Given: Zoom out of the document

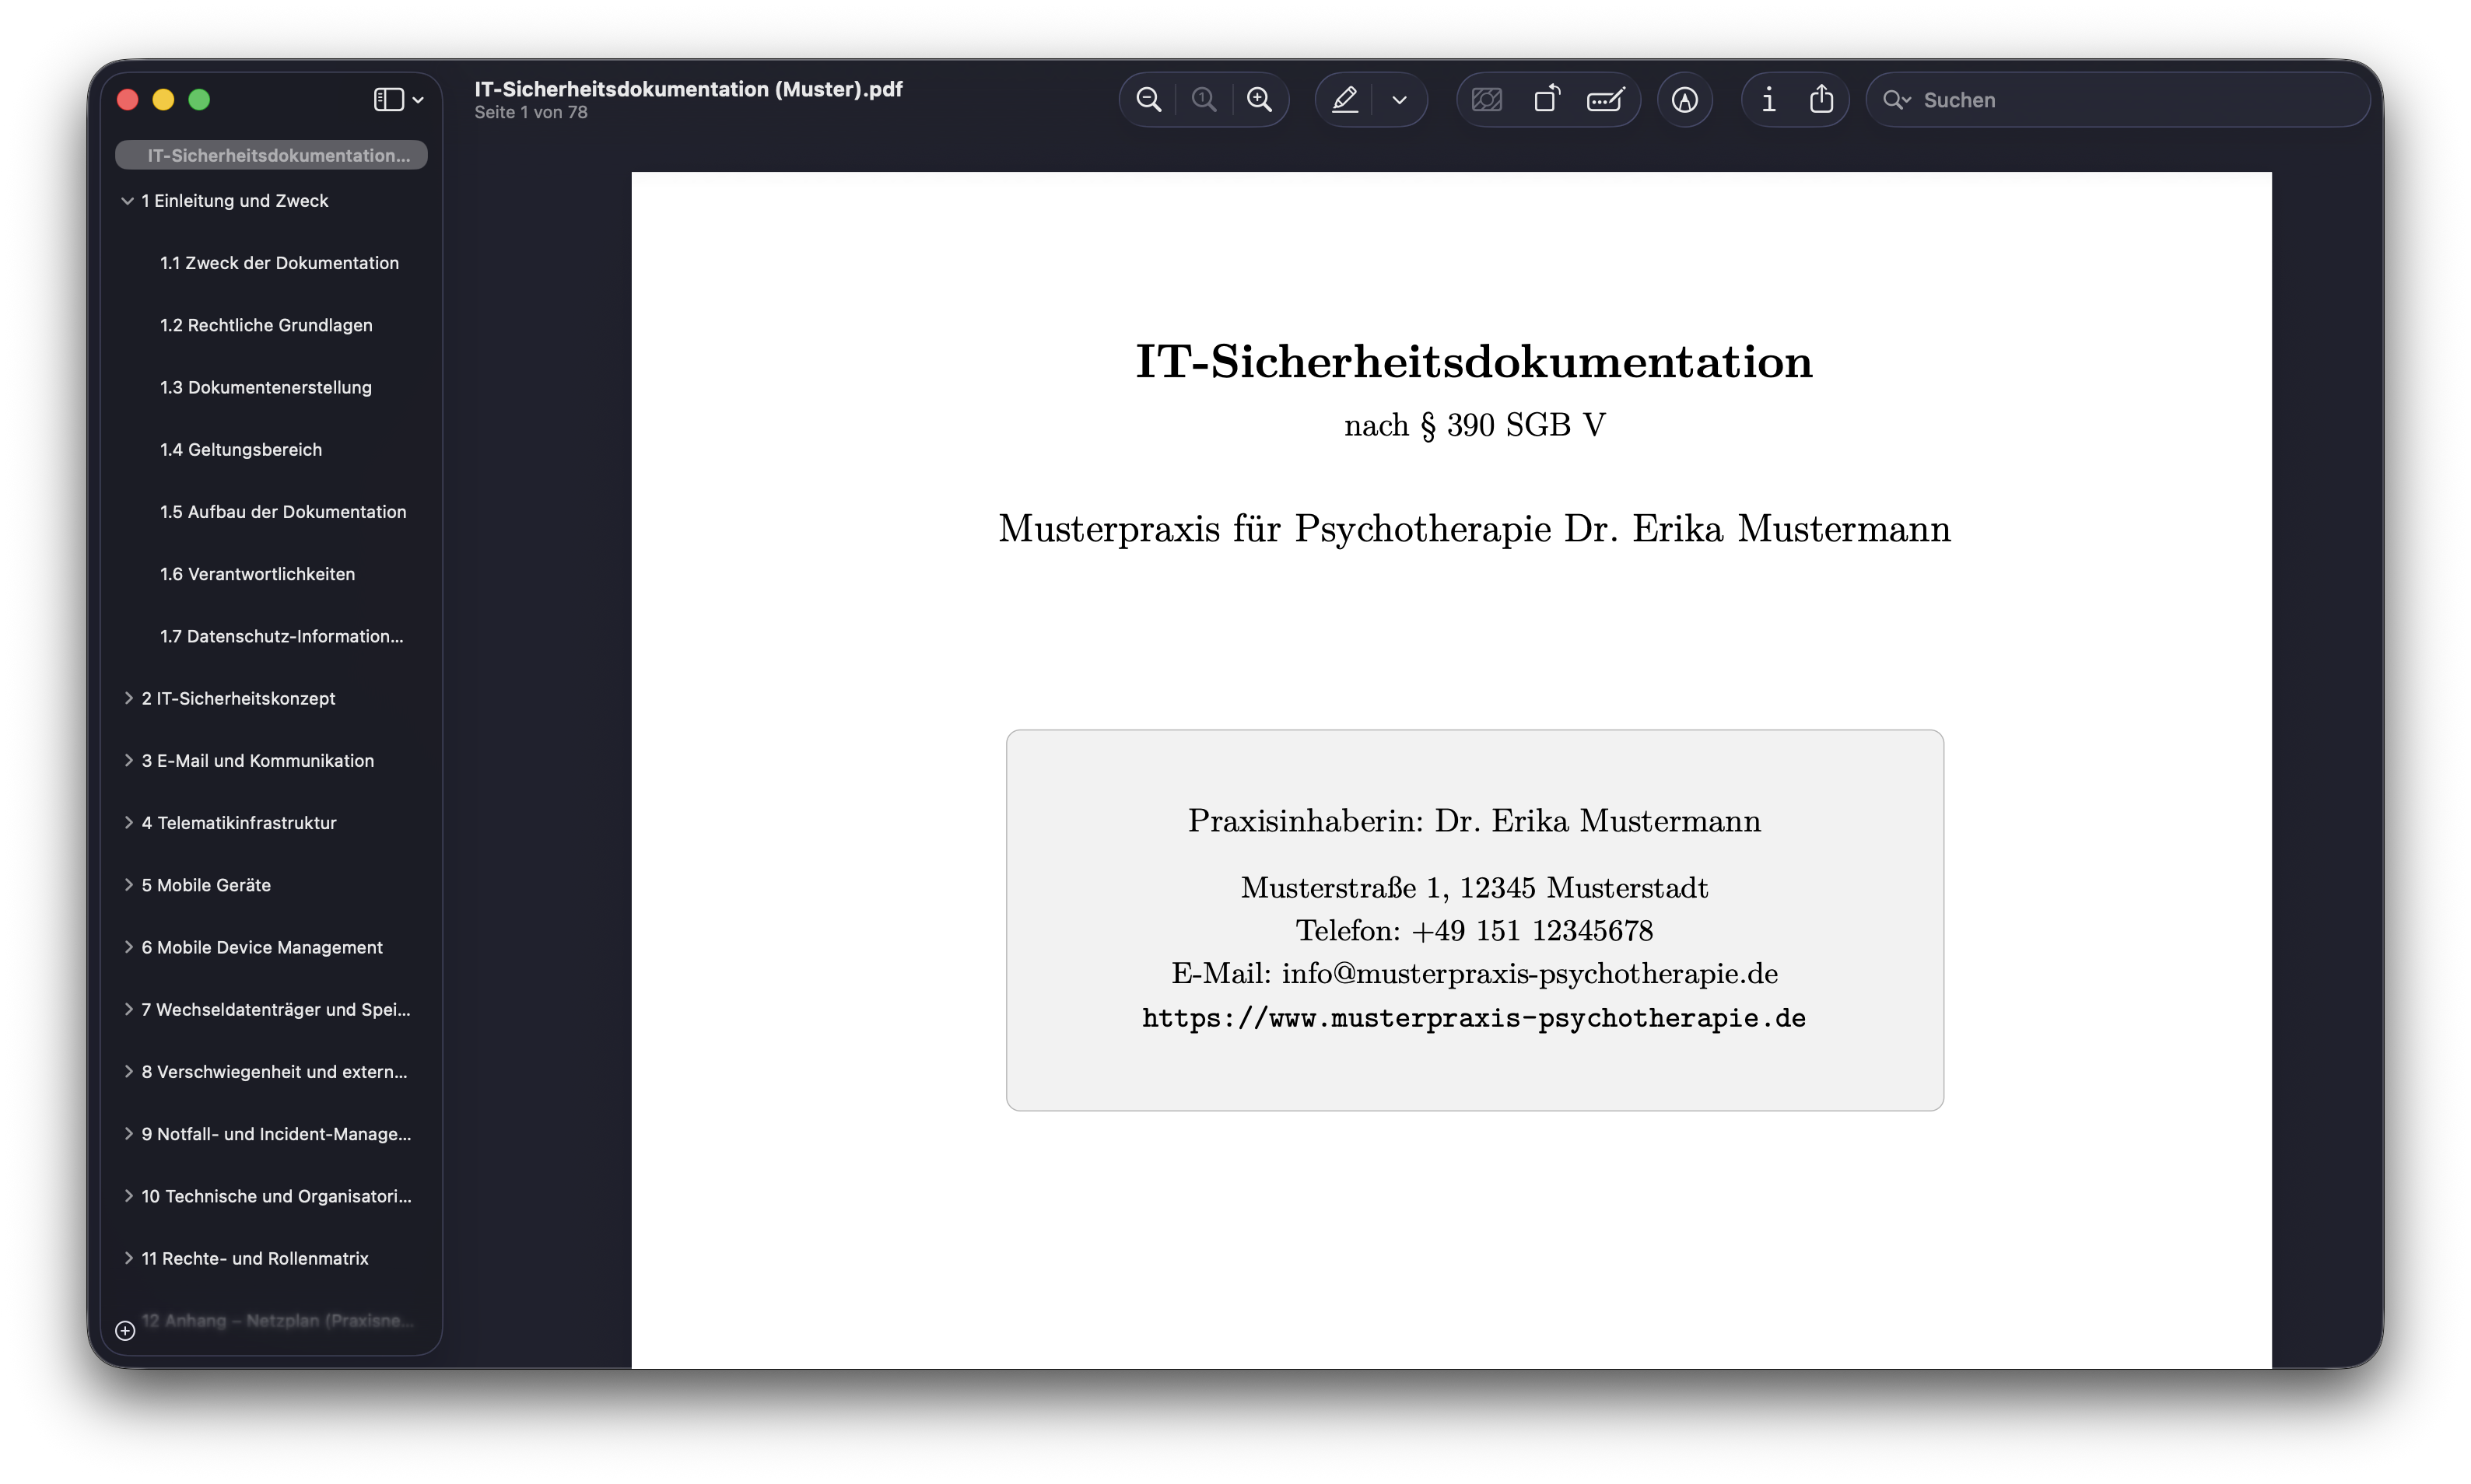Looking at the screenshot, I should coord(1149,99).
